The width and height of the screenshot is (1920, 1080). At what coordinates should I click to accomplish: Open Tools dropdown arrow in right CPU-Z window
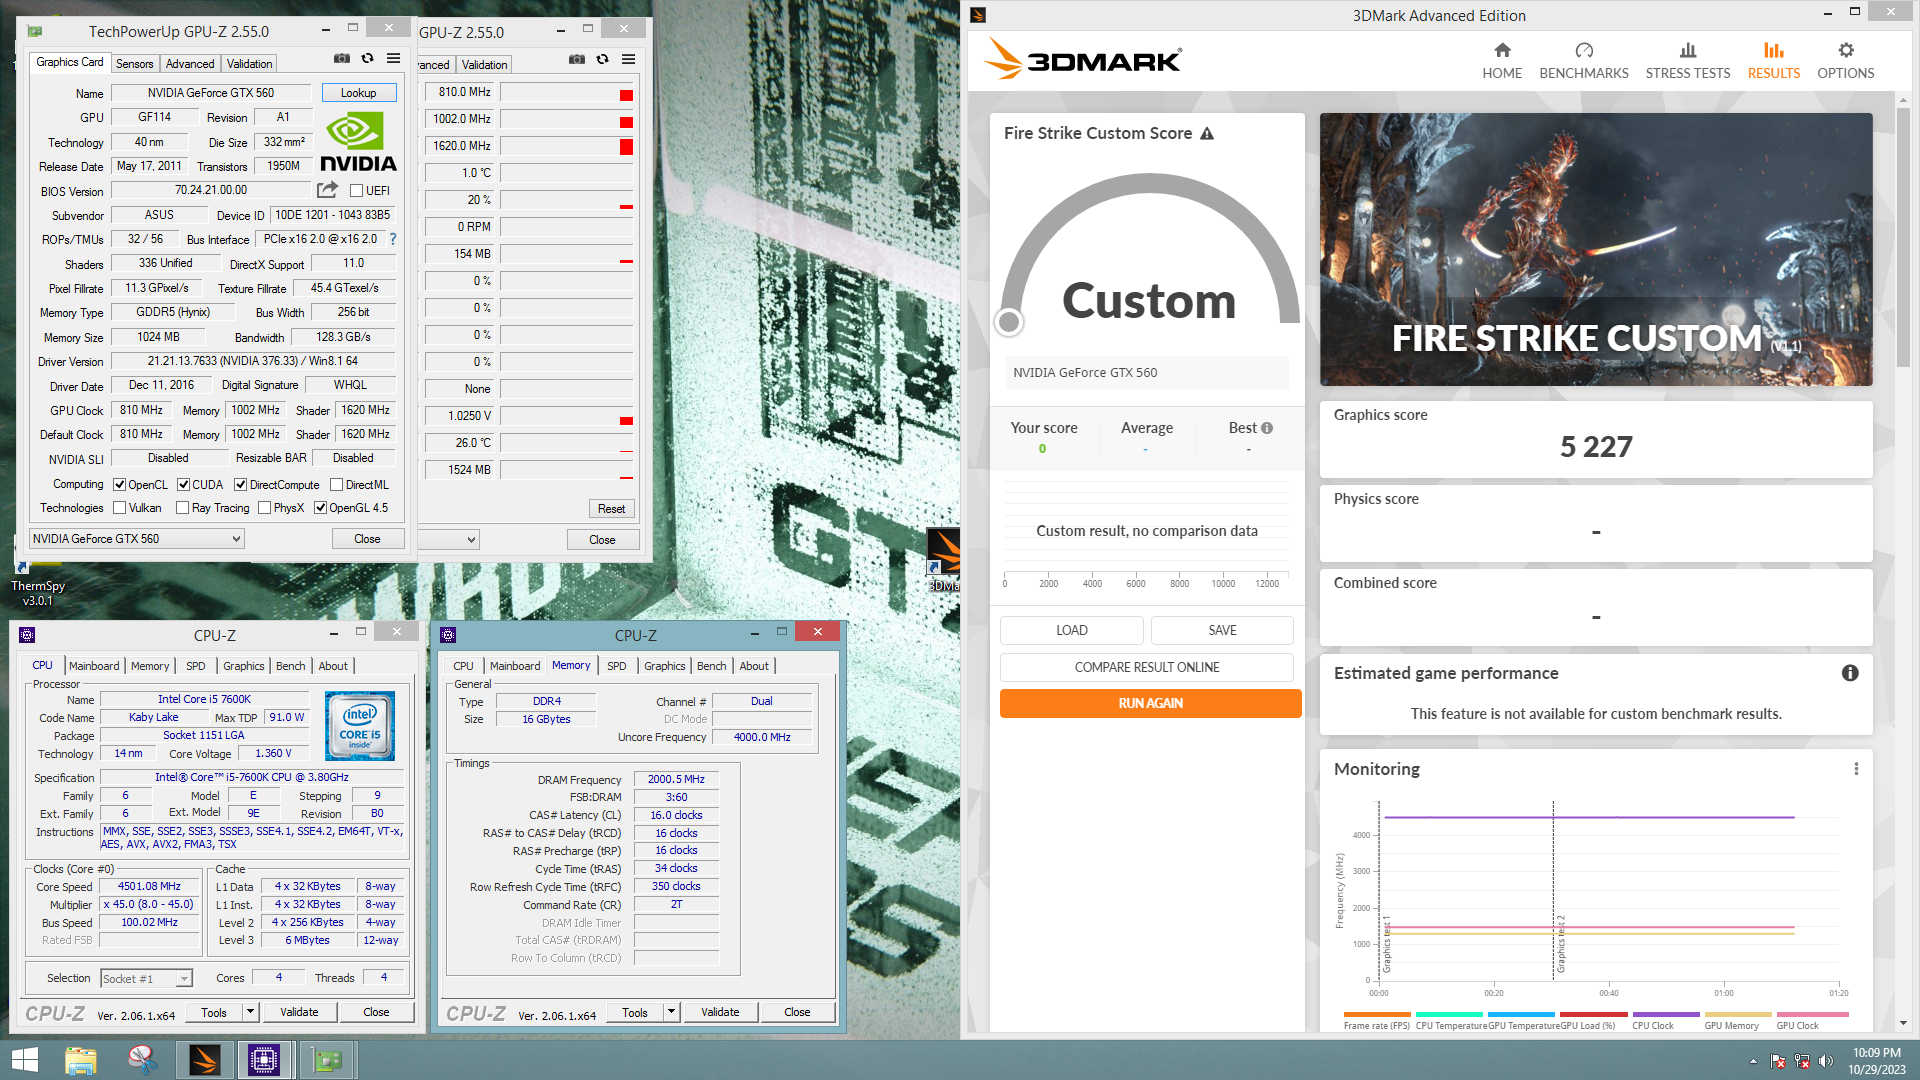coord(671,1012)
